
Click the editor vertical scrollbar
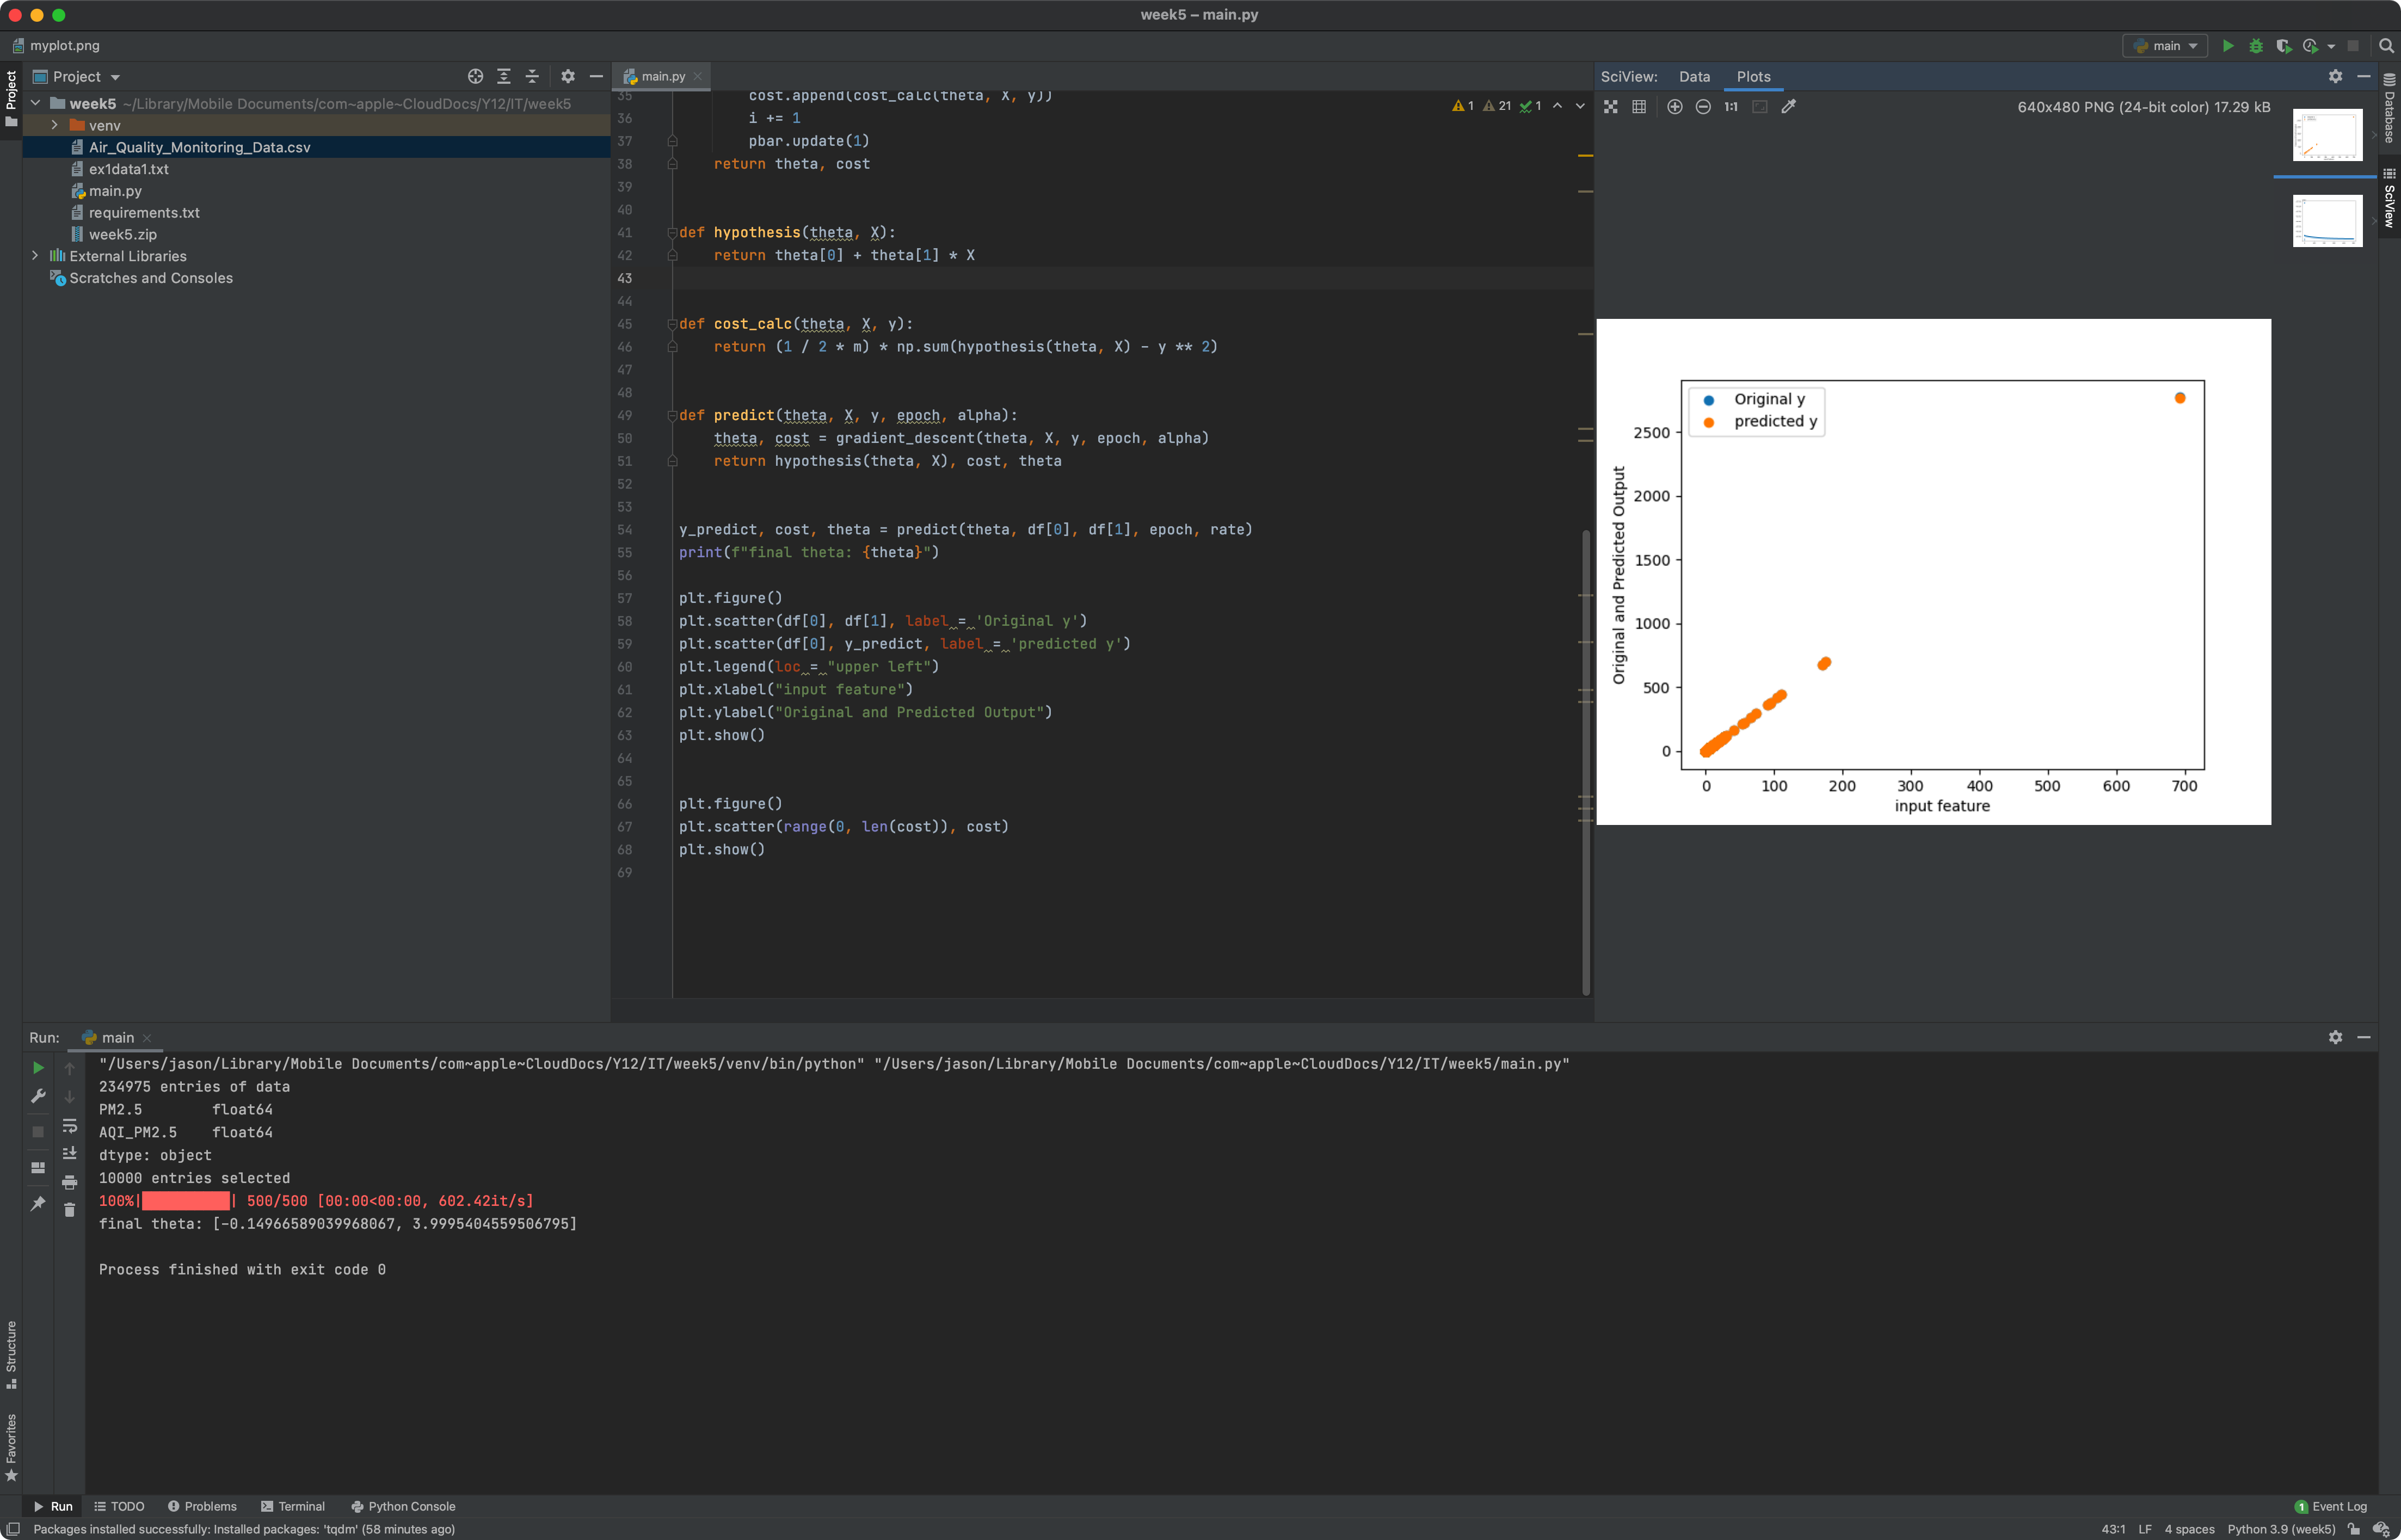[x=1586, y=762]
